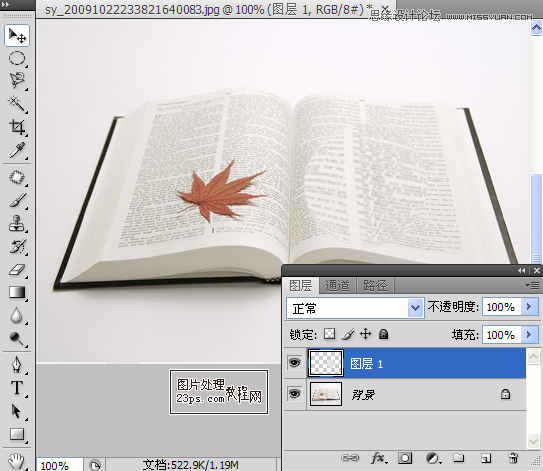Select the History Brush tool
The width and height of the screenshot is (543, 471).
coord(17,247)
